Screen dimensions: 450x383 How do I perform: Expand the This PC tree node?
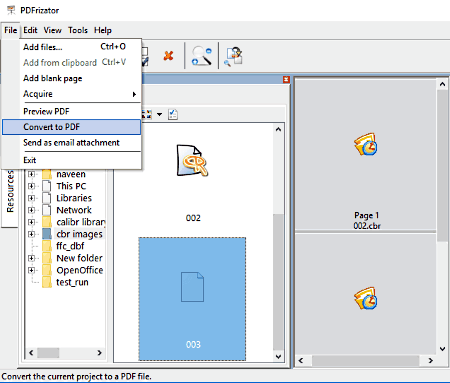pyautogui.click(x=31, y=186)
